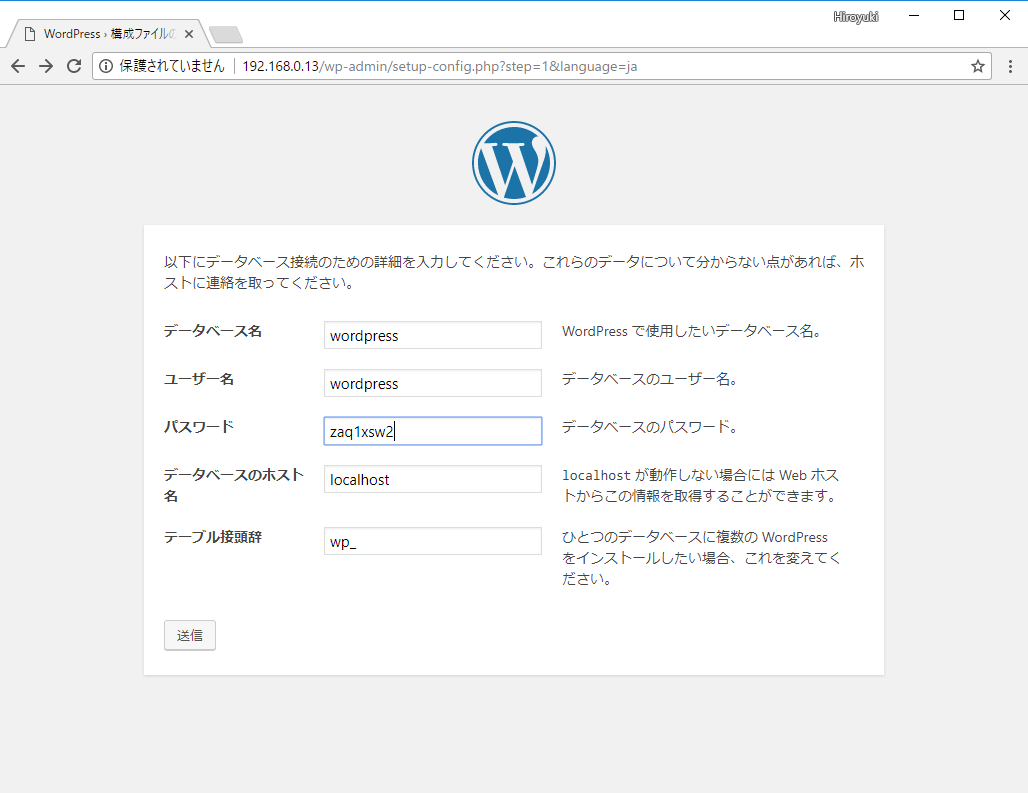Image resolution: width=1028 pixels, height=793 pixels.
Task: Click the ユーザー名 label
Action: tap(199, 379)
